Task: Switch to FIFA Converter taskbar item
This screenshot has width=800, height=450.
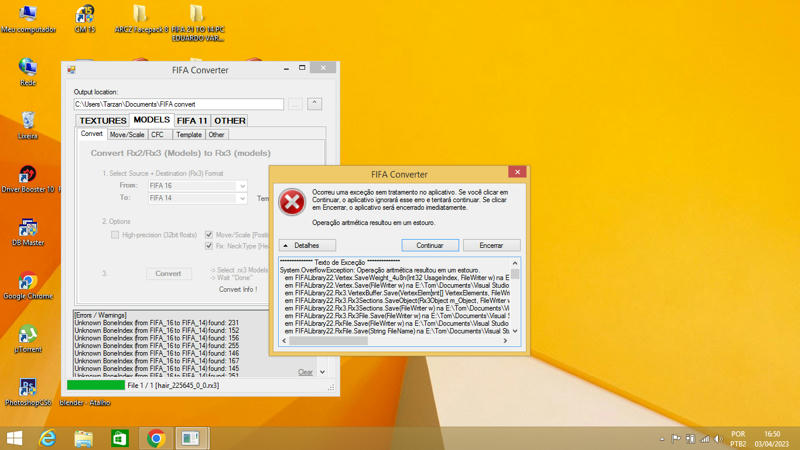Action: [x=191, y=438]
